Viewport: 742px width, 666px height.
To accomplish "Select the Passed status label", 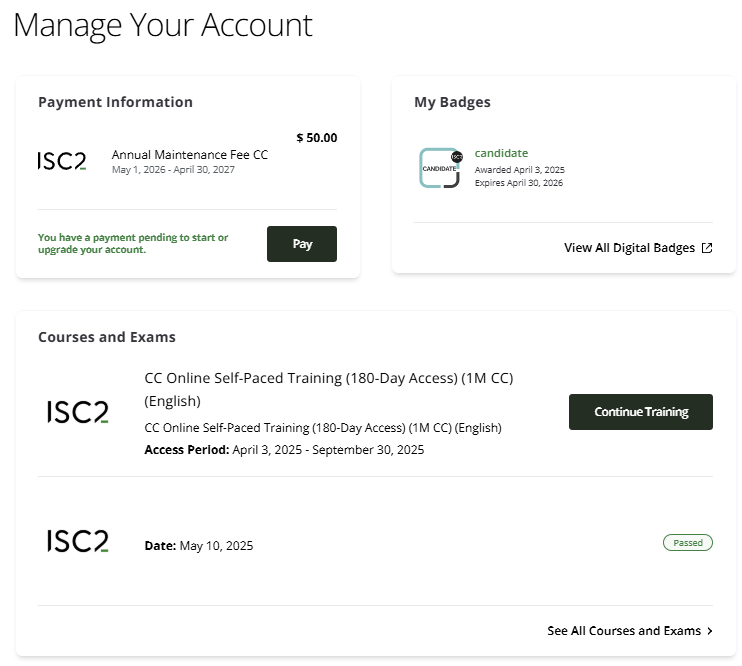I will click(688, 543).
